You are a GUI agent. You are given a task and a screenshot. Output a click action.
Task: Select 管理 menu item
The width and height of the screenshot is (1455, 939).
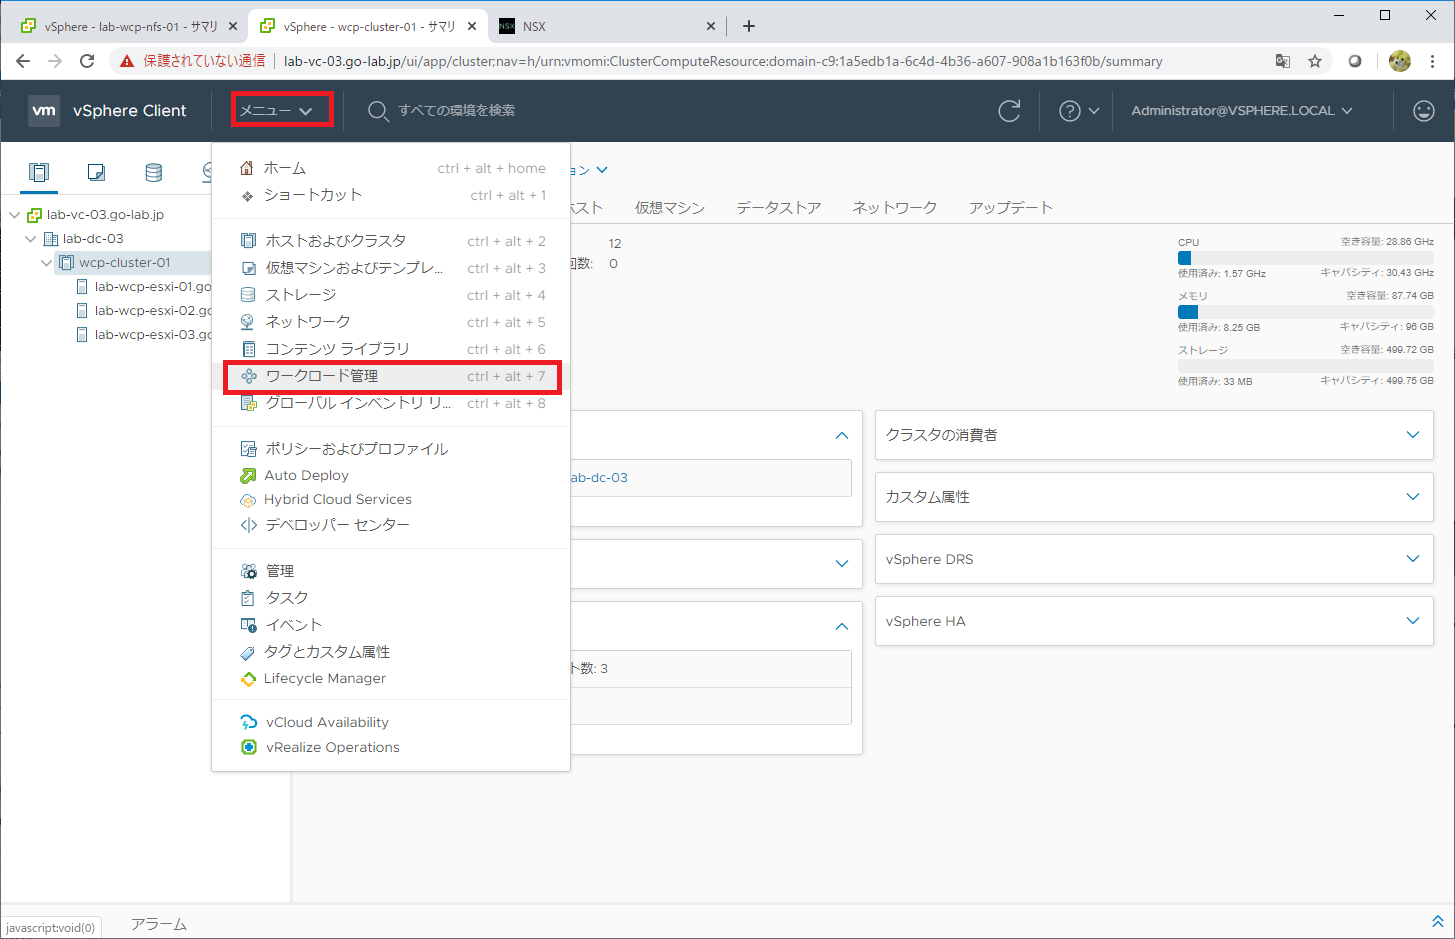[x=391, y=571]
